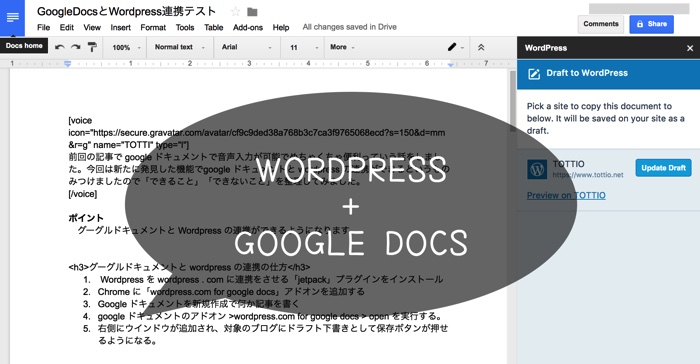Click the Draft to WordPress edit icon

(x=534, y=74)
